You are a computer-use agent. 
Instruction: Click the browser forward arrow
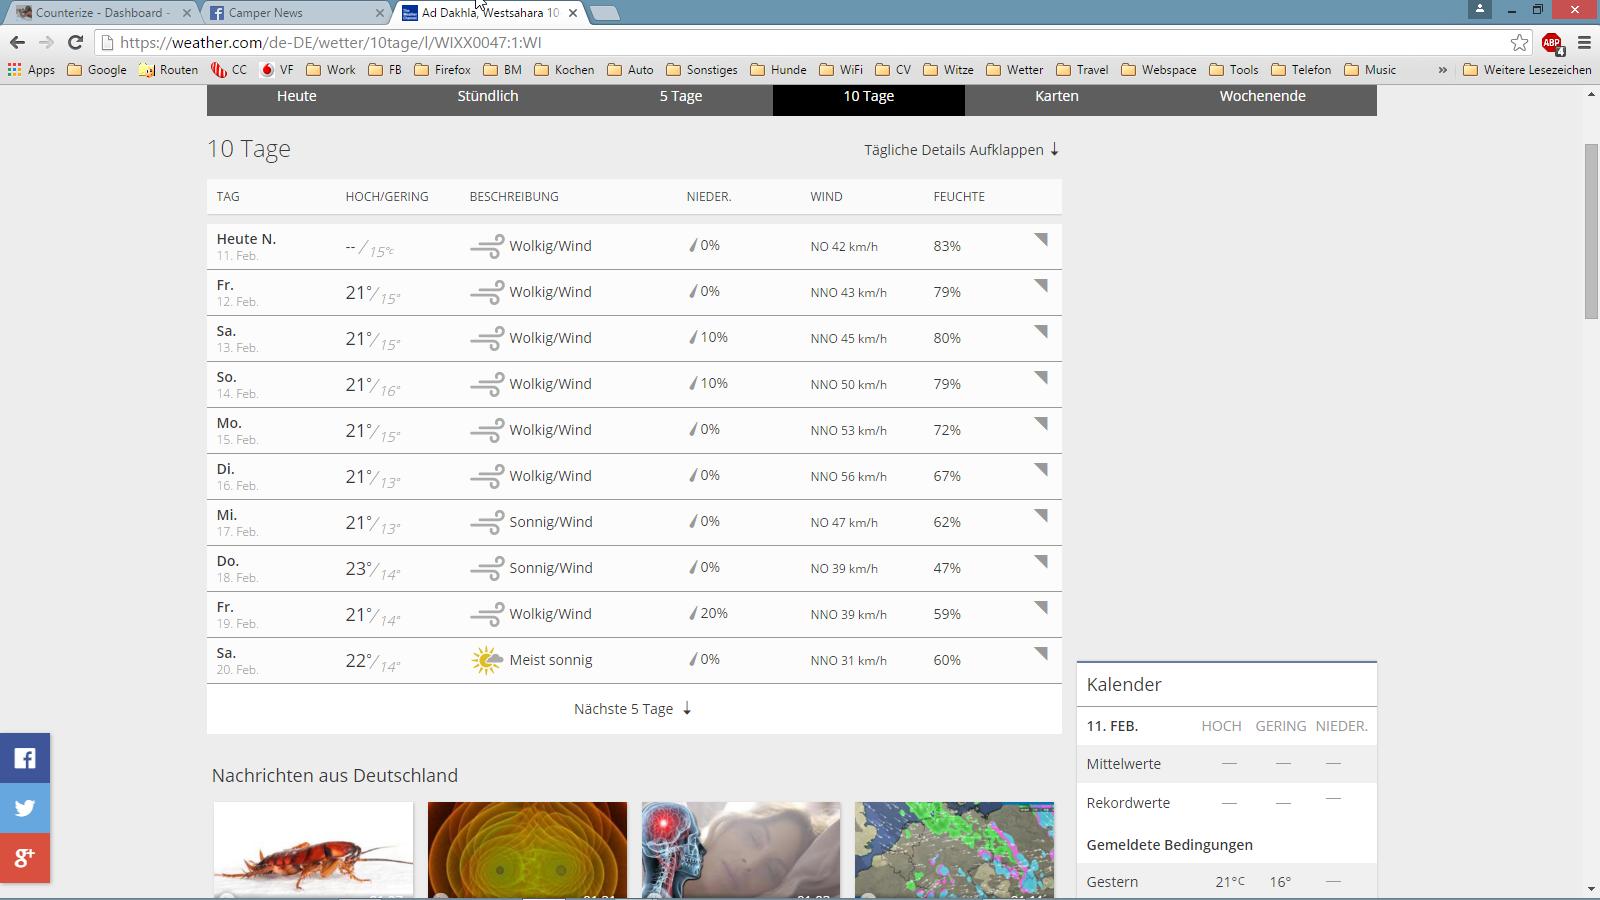[46, 42]
